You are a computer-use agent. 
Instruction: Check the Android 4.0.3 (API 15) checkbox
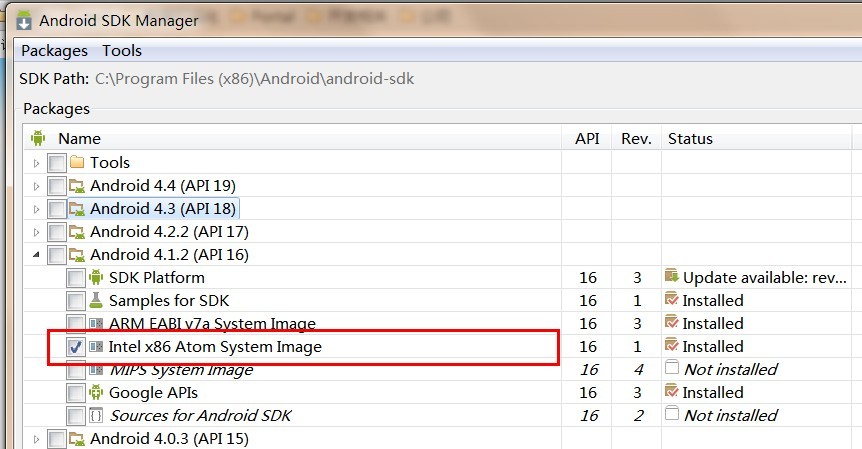click(57, 439)
